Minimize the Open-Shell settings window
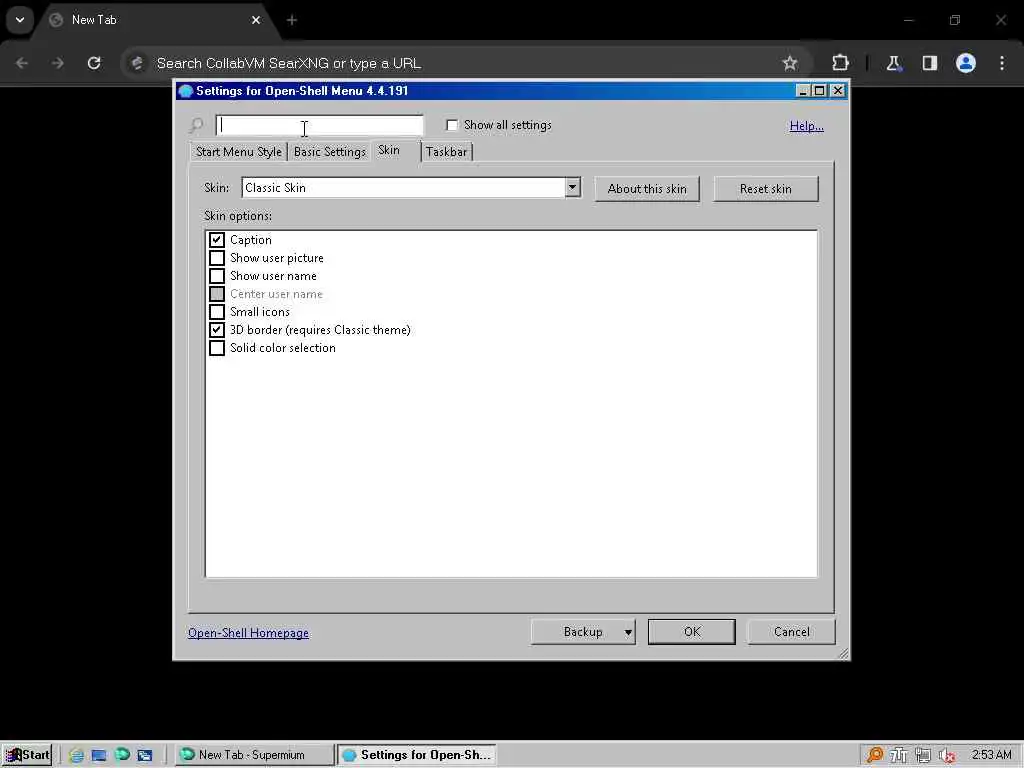The width and height of the screenshot is (1024, 768). tap(803, 91)
